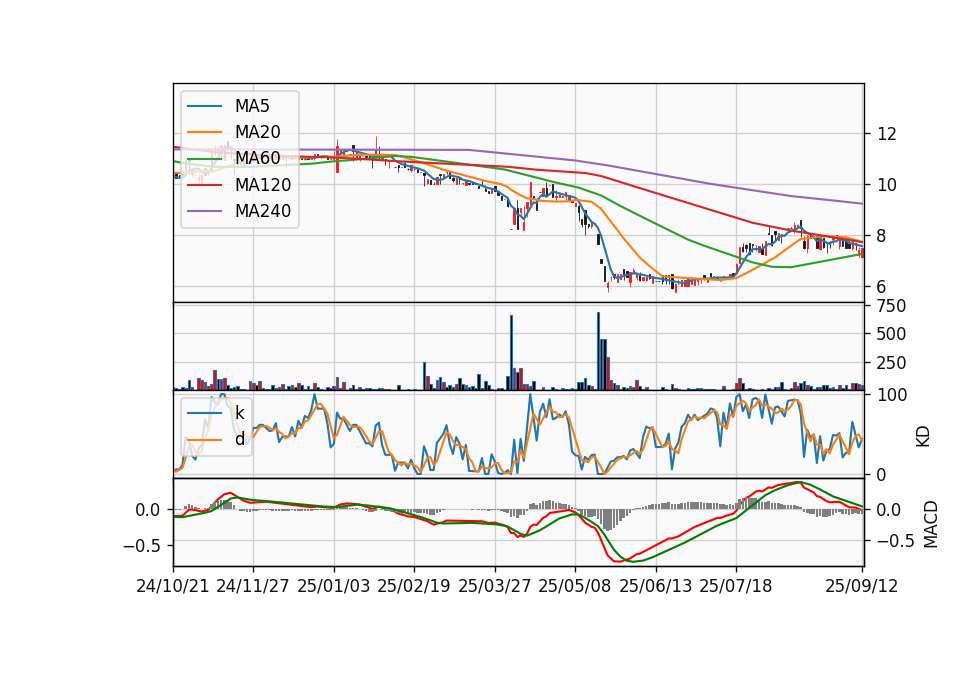960x690 pixels.
Task: Click the MA60 legend label
Action: [x=257, y=158]
